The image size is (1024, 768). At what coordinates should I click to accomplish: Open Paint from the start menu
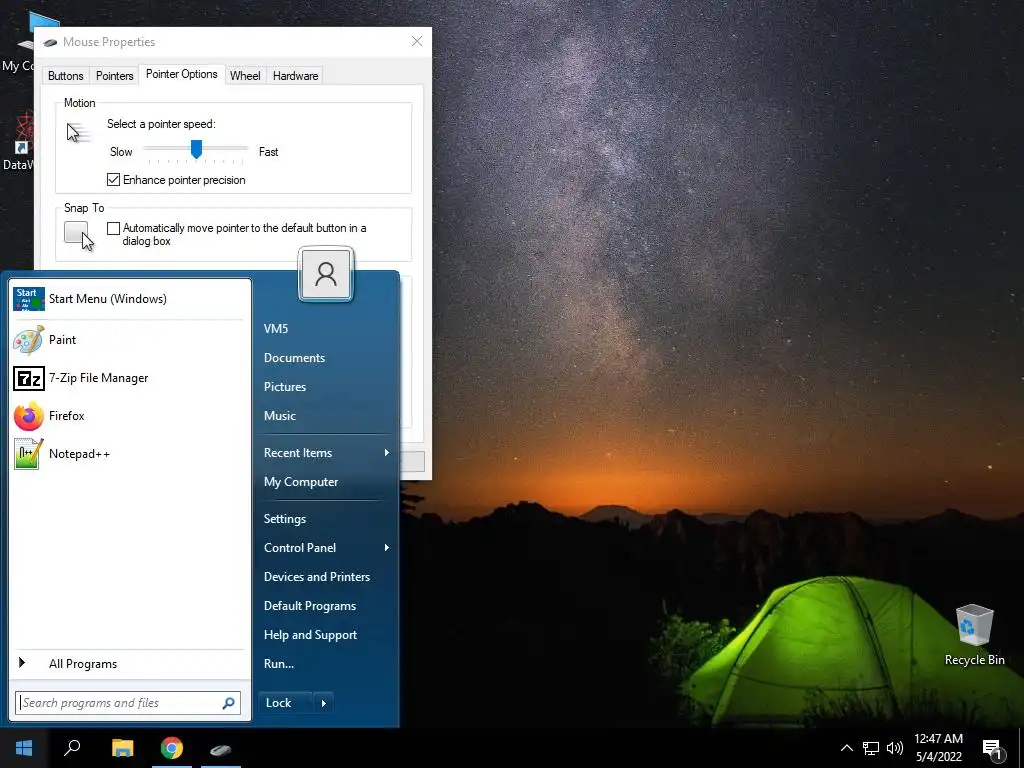coord(129,340)
